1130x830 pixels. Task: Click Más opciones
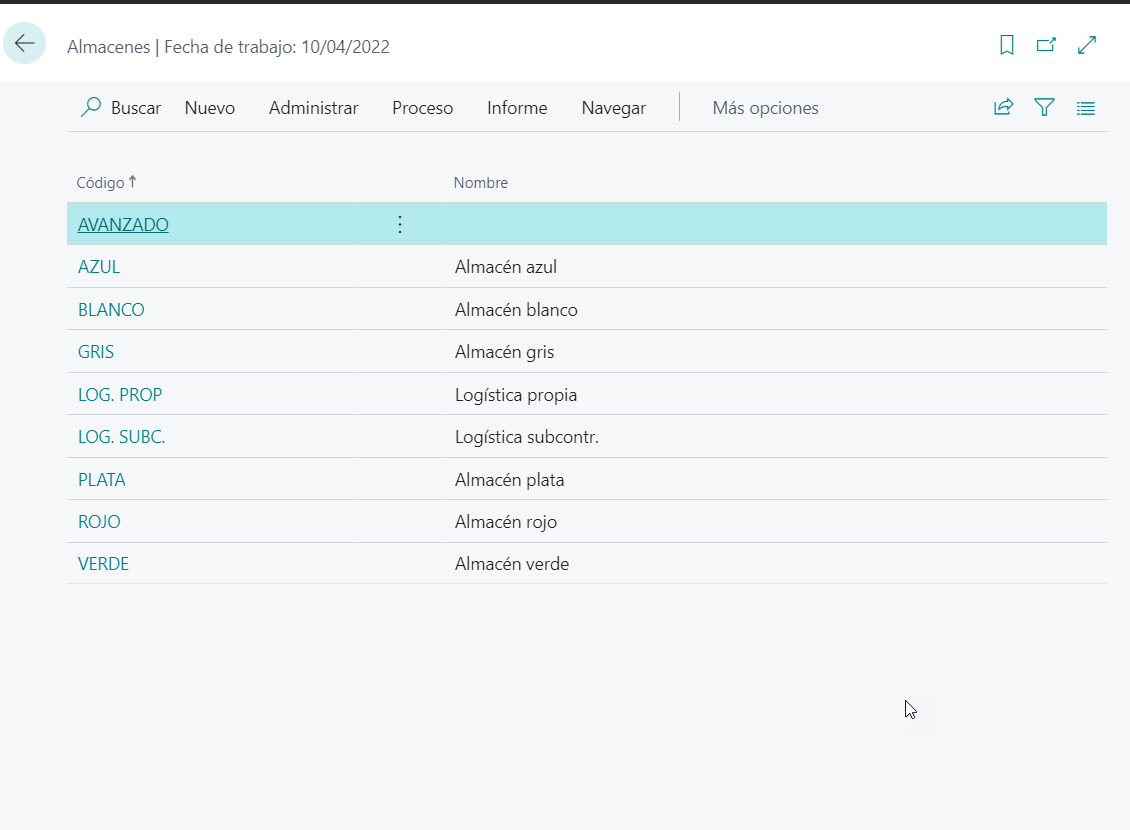click(x=765, y=108)
